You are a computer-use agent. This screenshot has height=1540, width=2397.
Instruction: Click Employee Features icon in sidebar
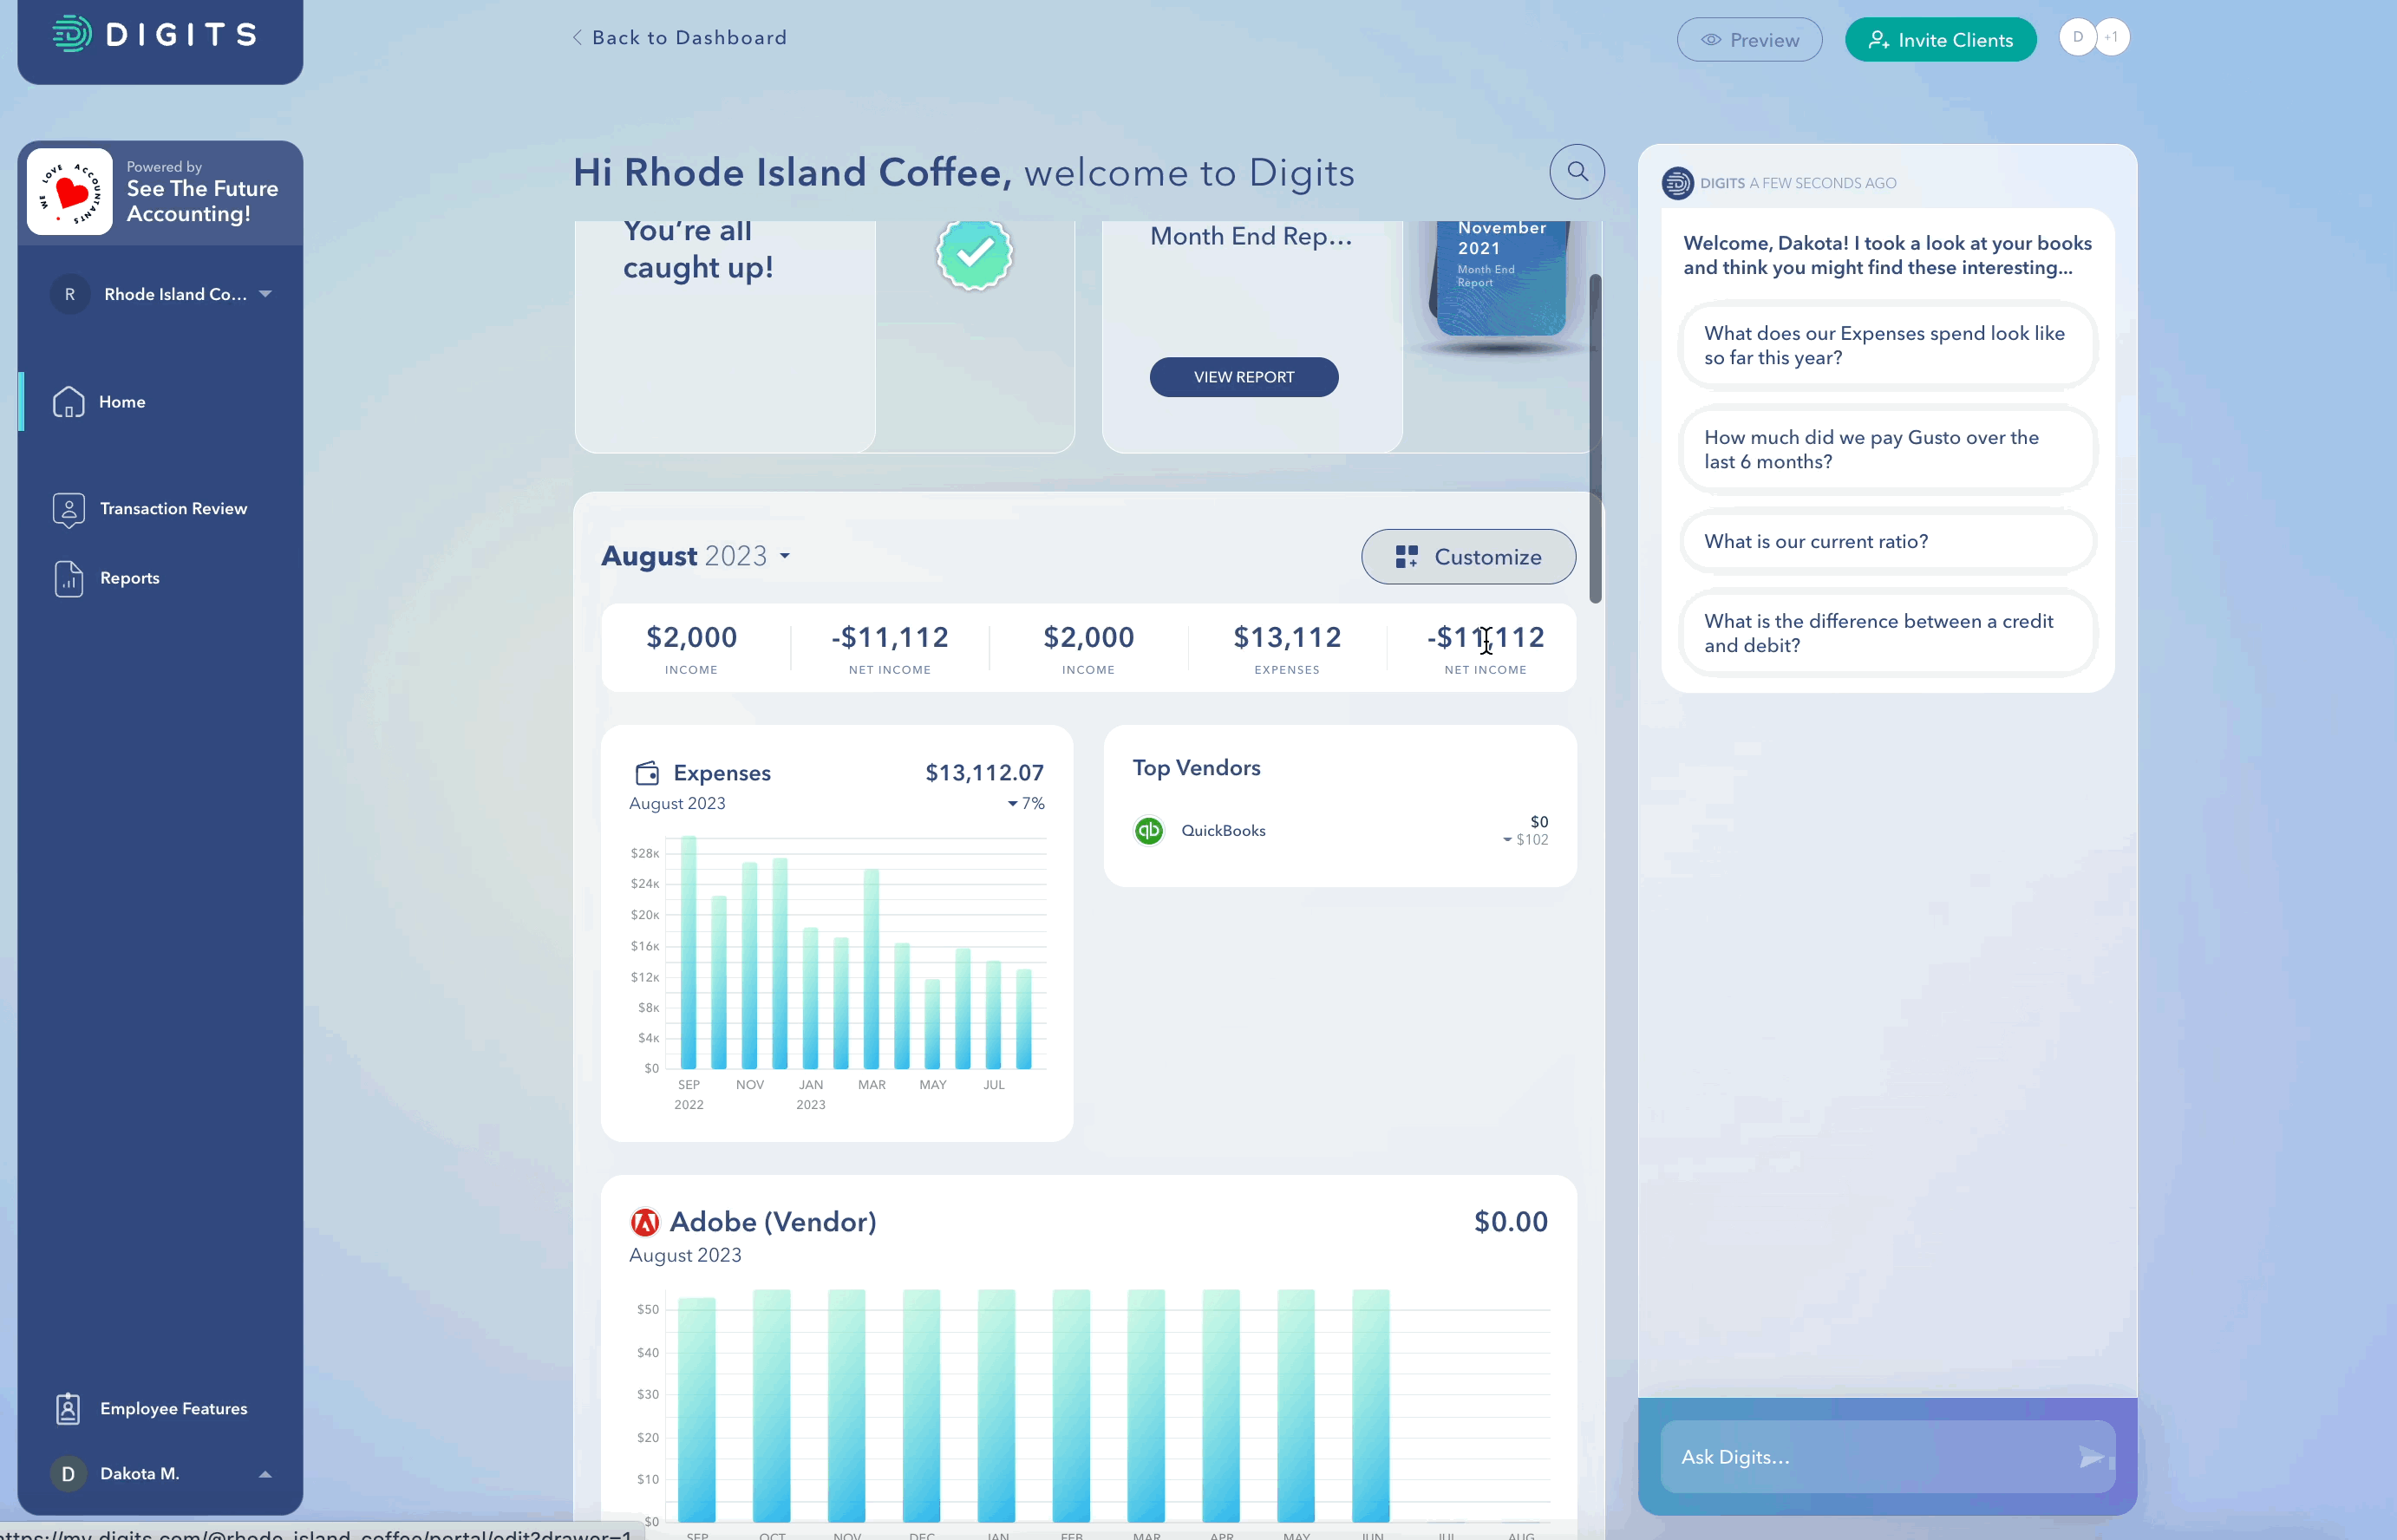point(67,1409)
